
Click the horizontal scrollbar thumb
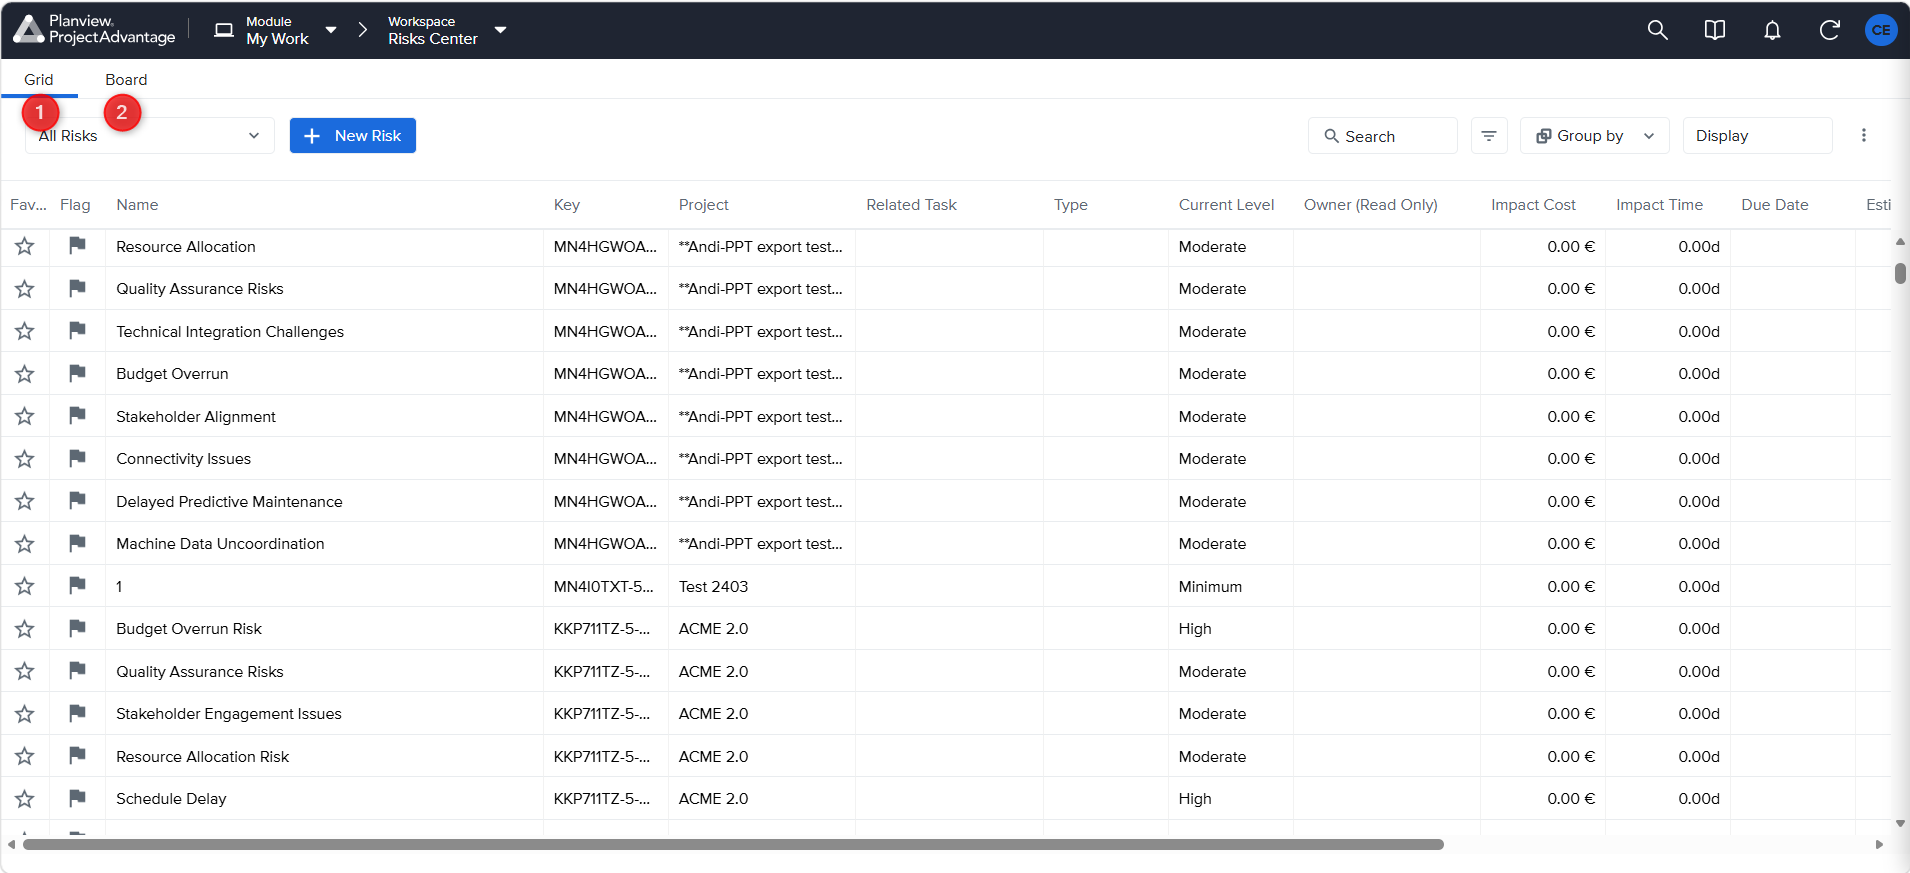(x=733, y=845)
